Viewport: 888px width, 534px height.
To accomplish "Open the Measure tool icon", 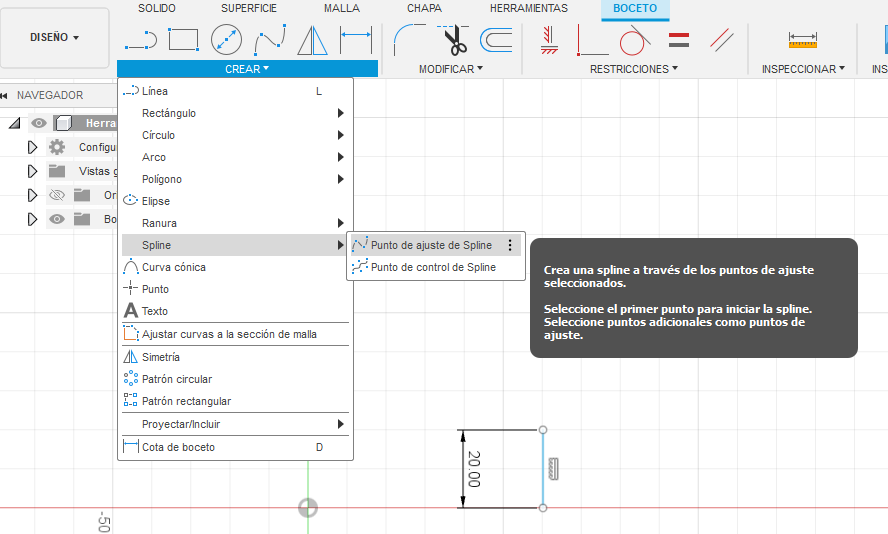I will coord(802,40).
